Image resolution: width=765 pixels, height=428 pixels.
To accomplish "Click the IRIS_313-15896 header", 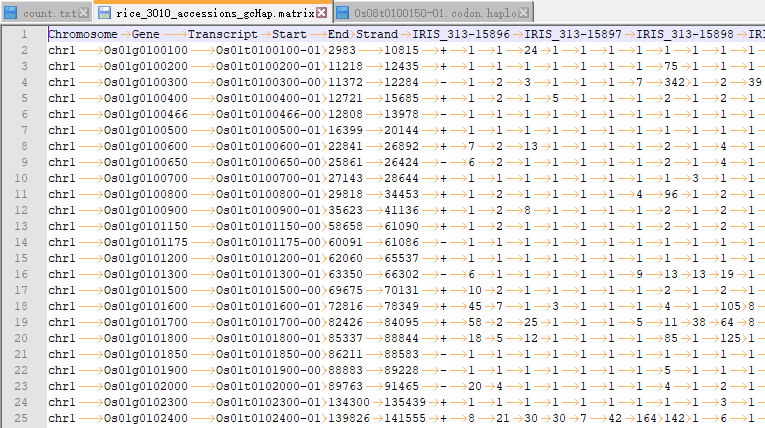I will tap(461, 34).
